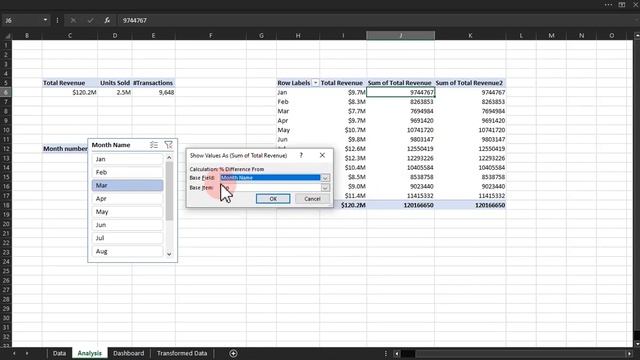Screen dimensions: 640x360
Task: Select Jul in the Month Name slicer
Action: point(127,238)
